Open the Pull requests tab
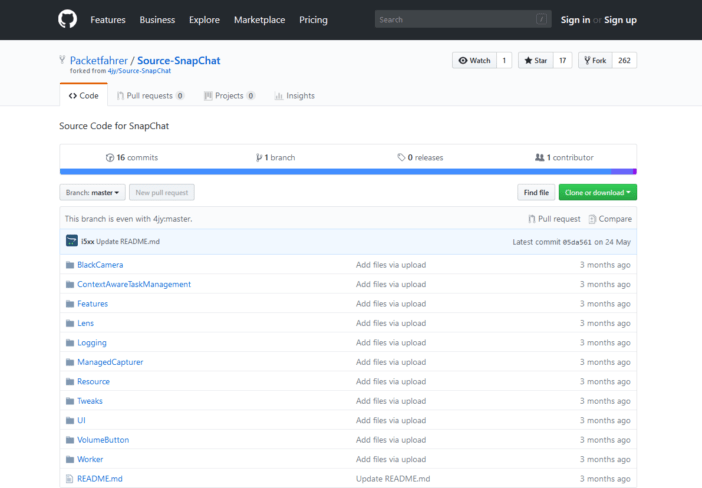 (150, 95)
